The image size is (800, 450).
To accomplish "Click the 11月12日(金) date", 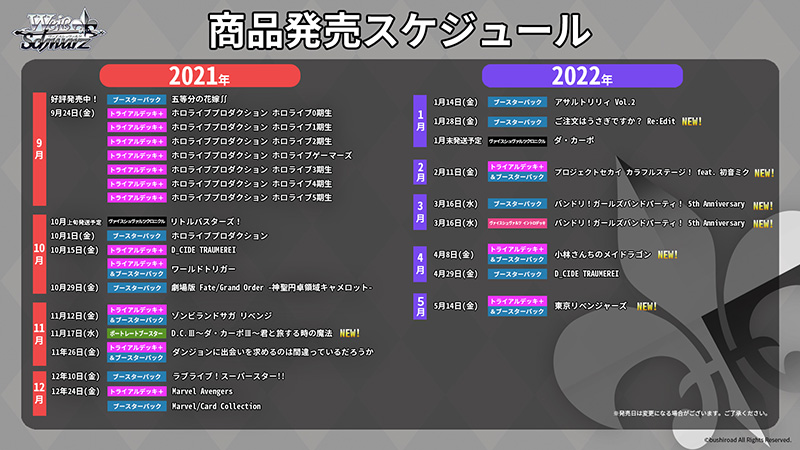I will point(74,316).
